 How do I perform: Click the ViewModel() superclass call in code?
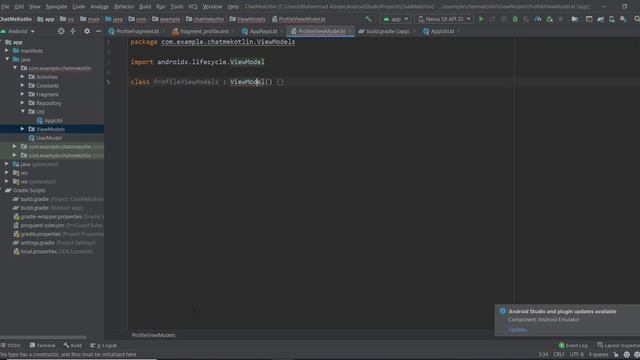click(x=251, y=82)
